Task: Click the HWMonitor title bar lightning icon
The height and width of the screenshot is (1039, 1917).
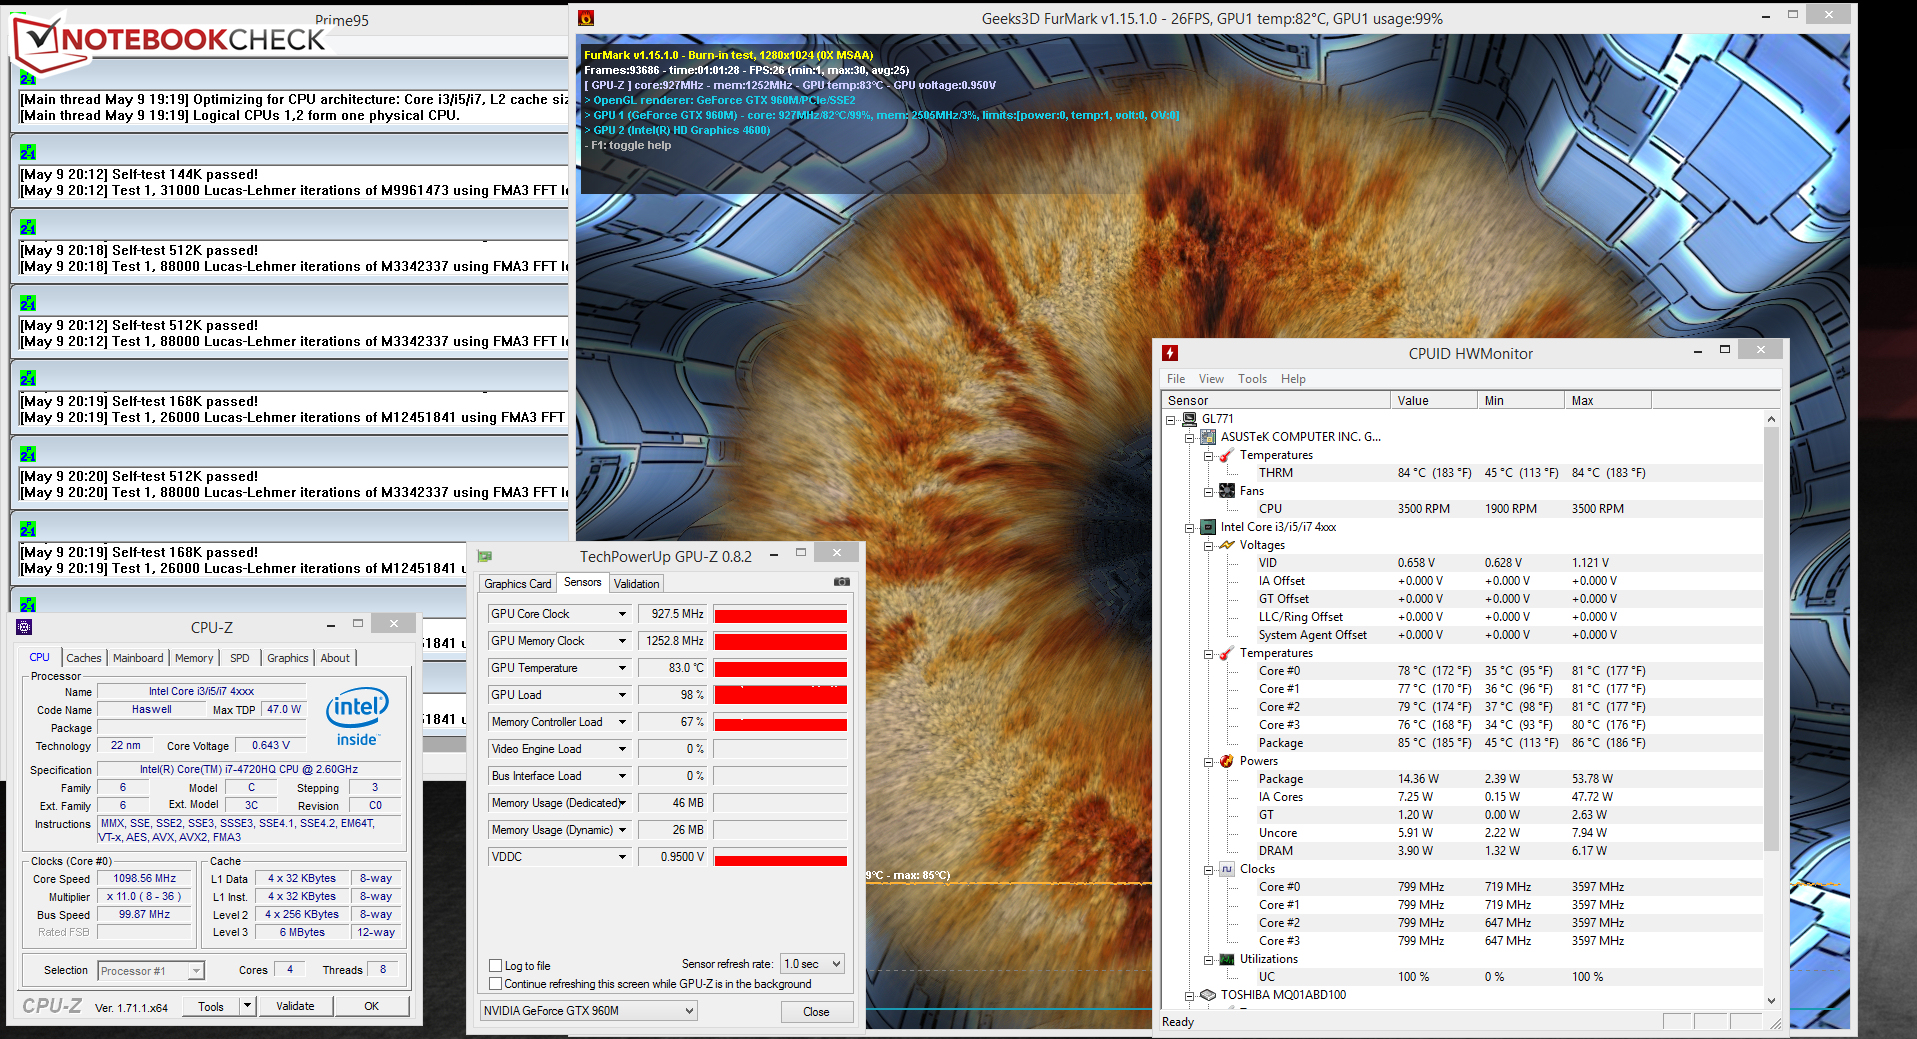Action: point(1170,353)
